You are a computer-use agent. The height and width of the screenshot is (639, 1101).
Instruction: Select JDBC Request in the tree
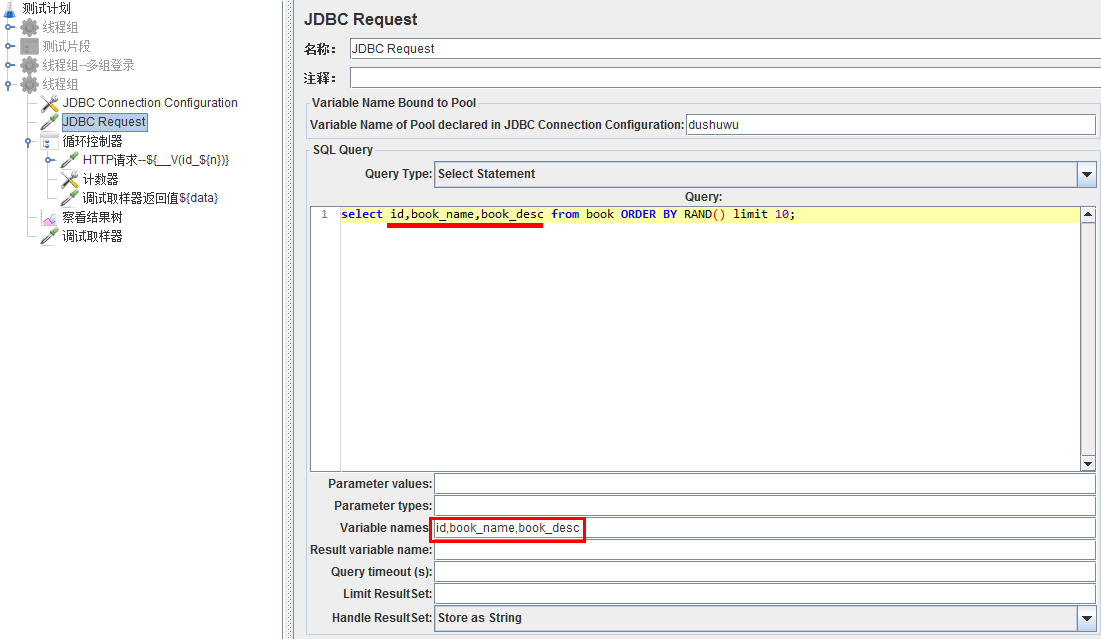pos(105,122)
